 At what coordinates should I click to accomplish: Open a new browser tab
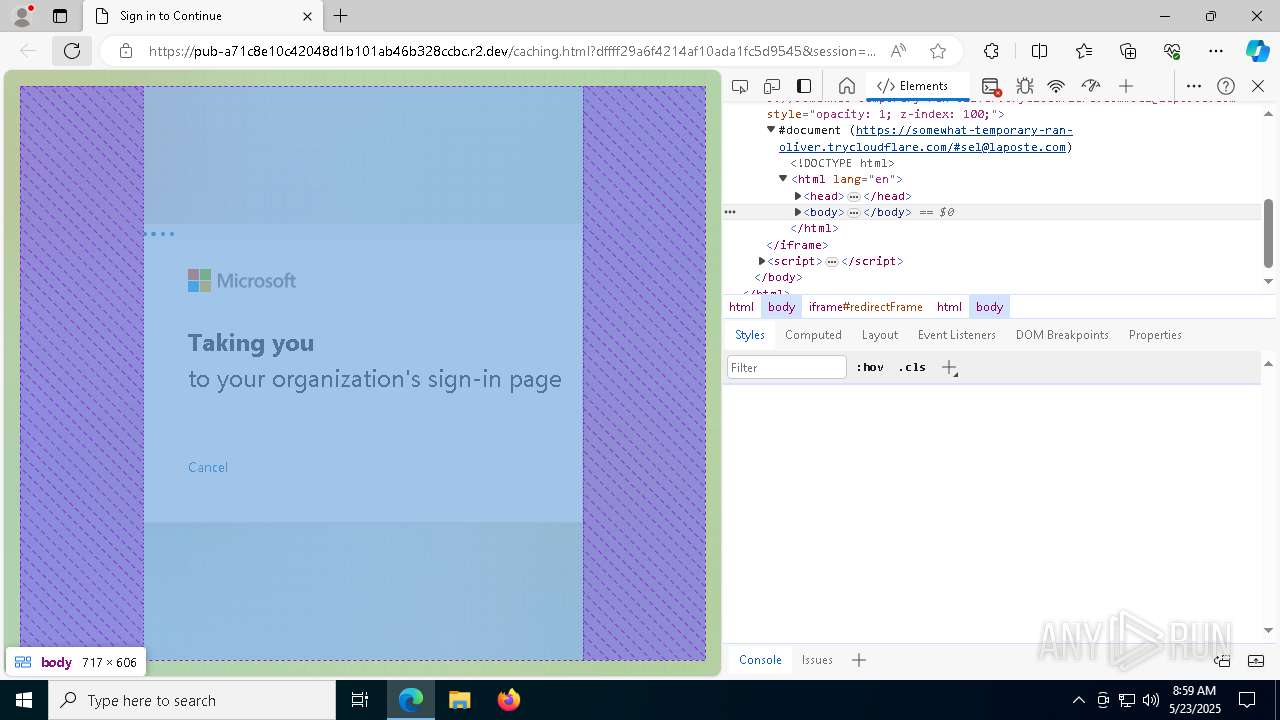[341, 16]
